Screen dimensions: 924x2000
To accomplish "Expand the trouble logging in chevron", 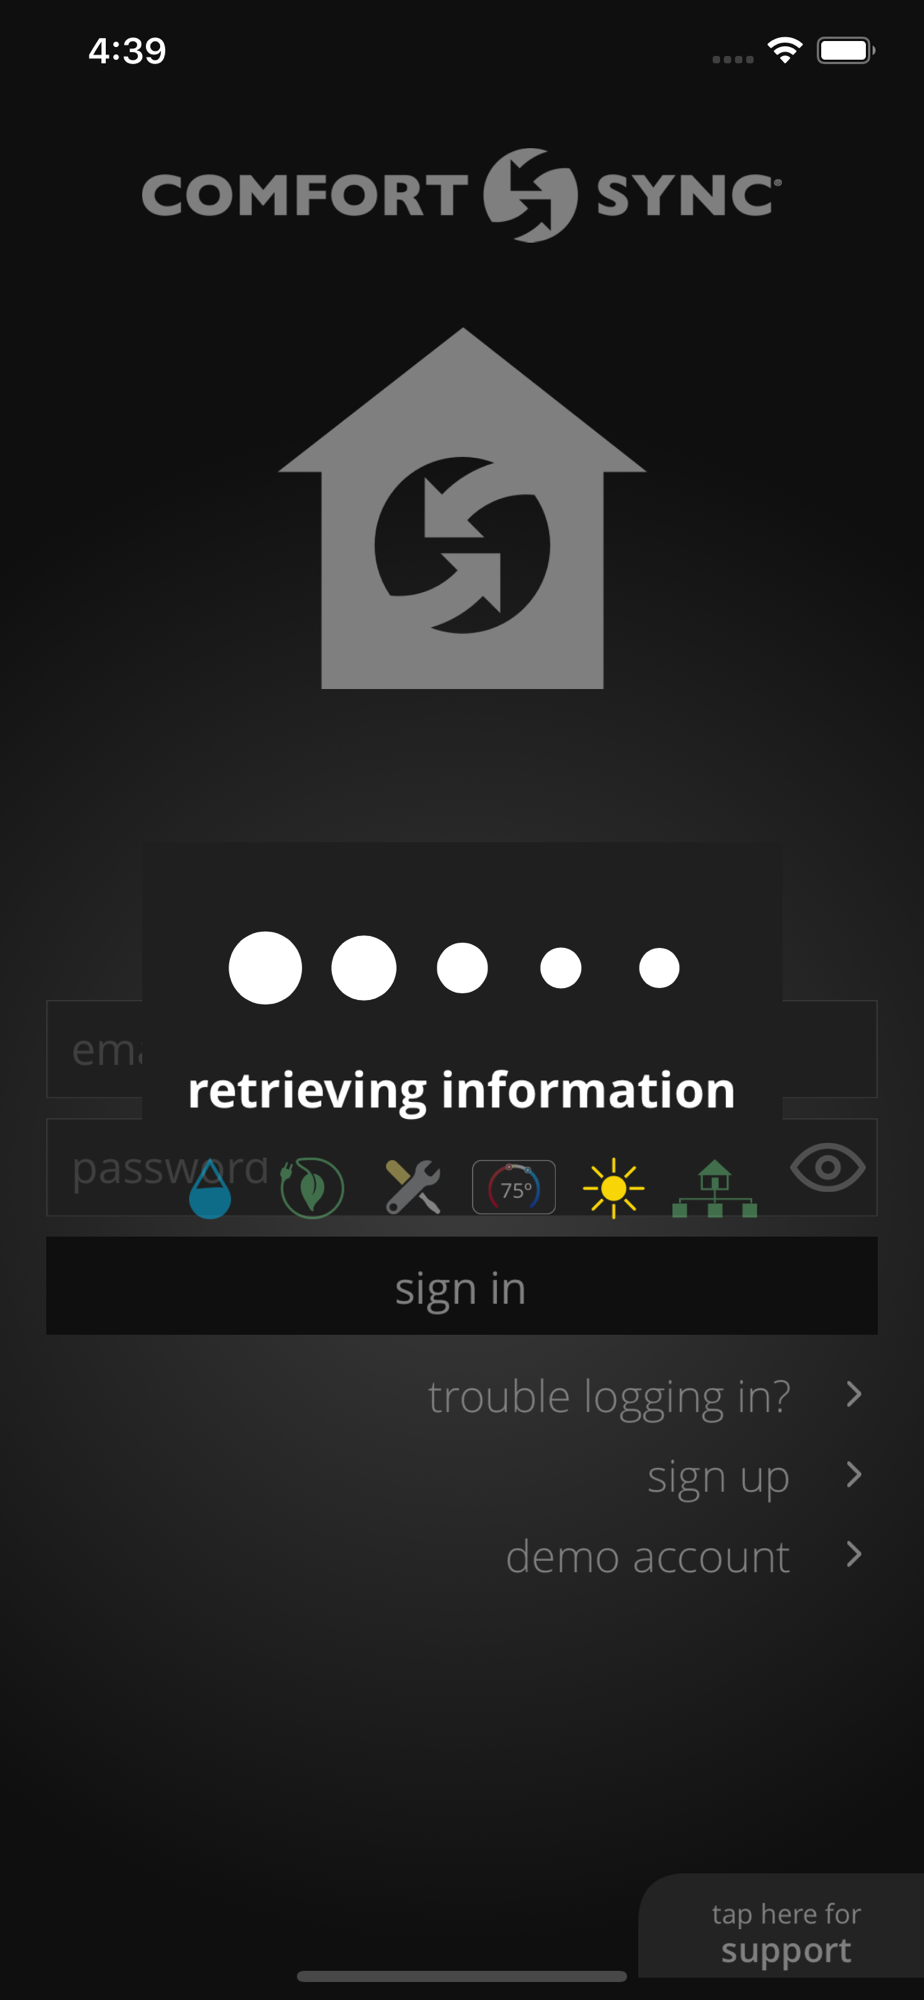I will click(x=853, y=1394).
